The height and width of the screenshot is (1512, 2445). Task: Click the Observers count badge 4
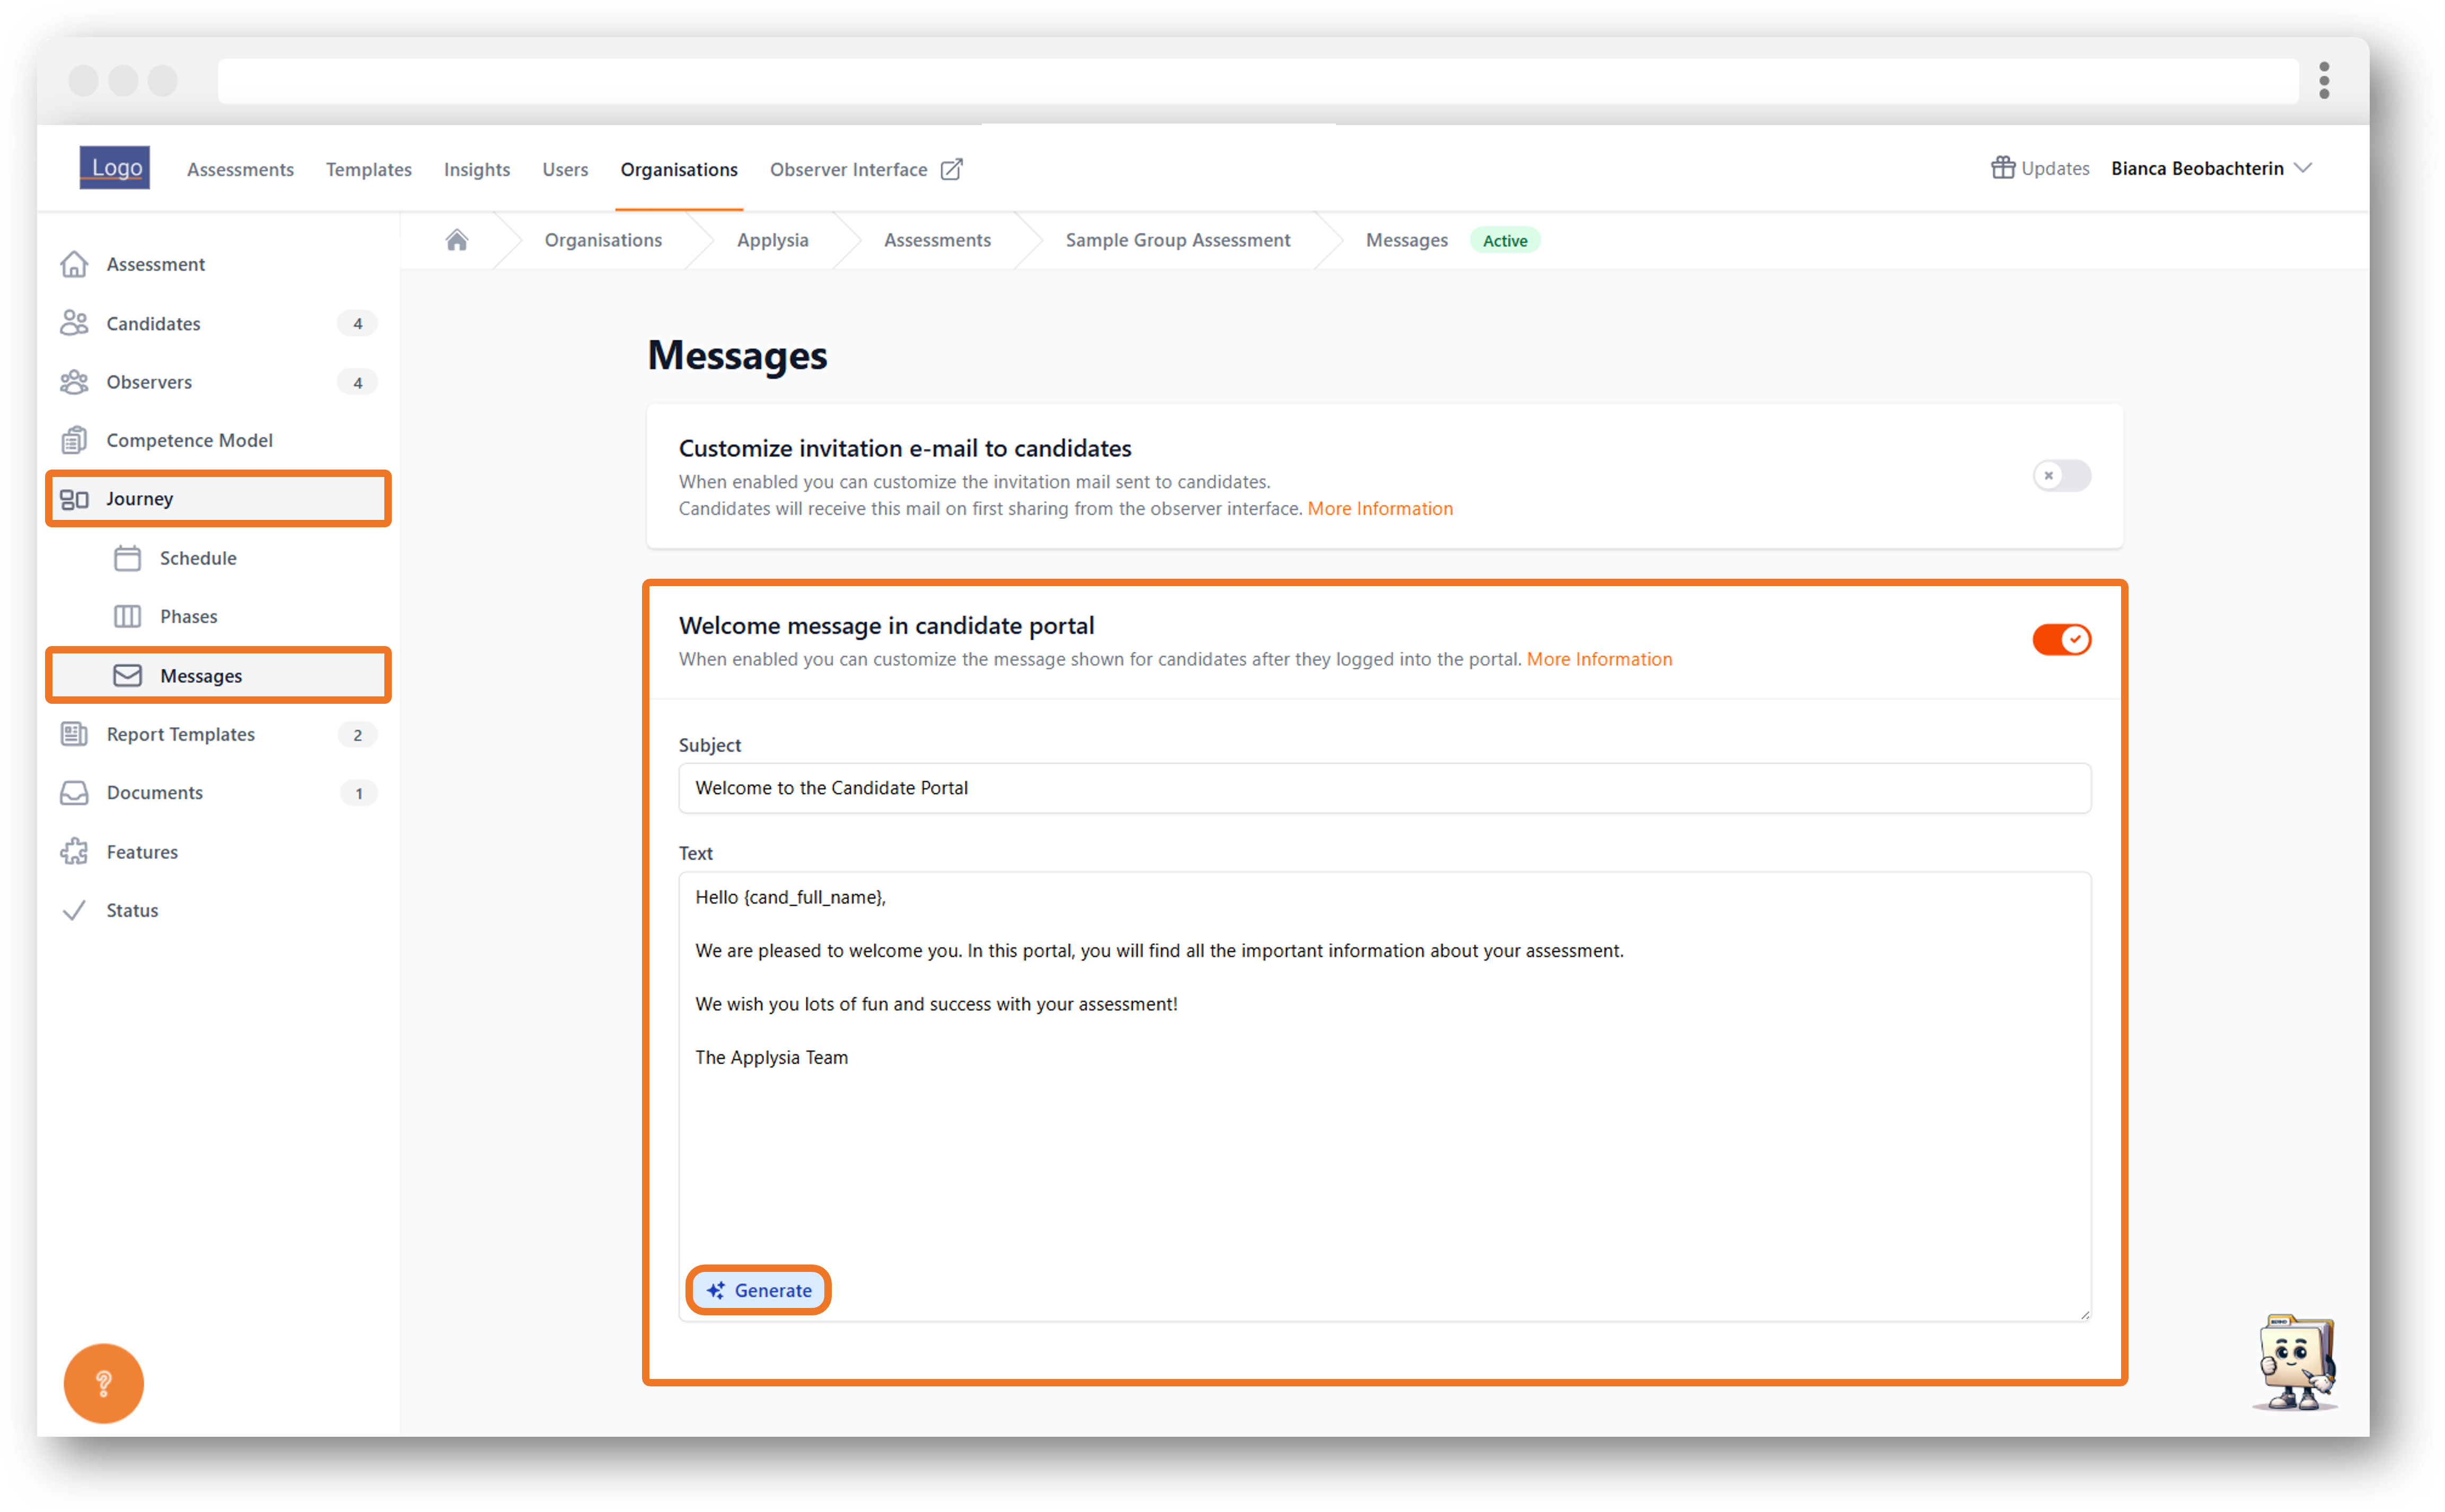click(357, 382)
